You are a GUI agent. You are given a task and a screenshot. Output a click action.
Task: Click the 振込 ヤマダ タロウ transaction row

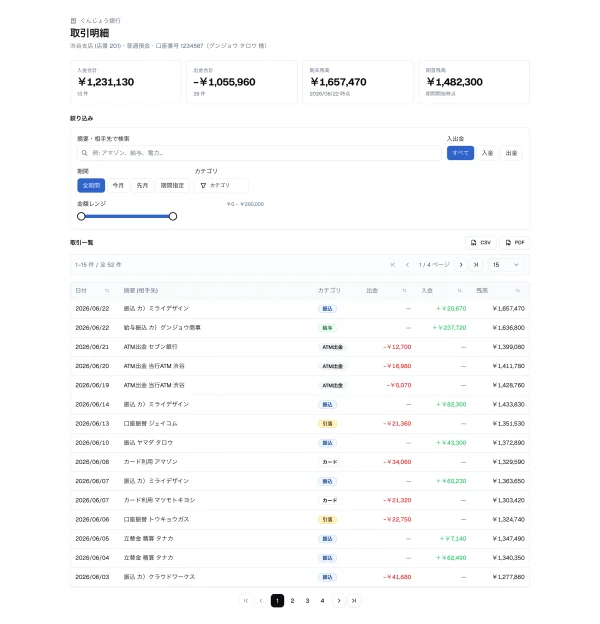coord(300,443)
